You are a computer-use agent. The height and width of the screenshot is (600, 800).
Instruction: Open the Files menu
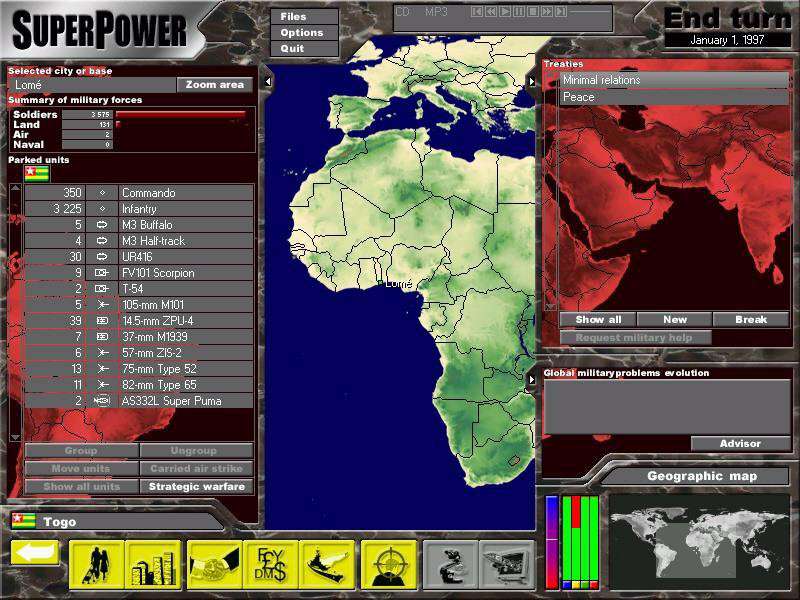click(304, 16)
